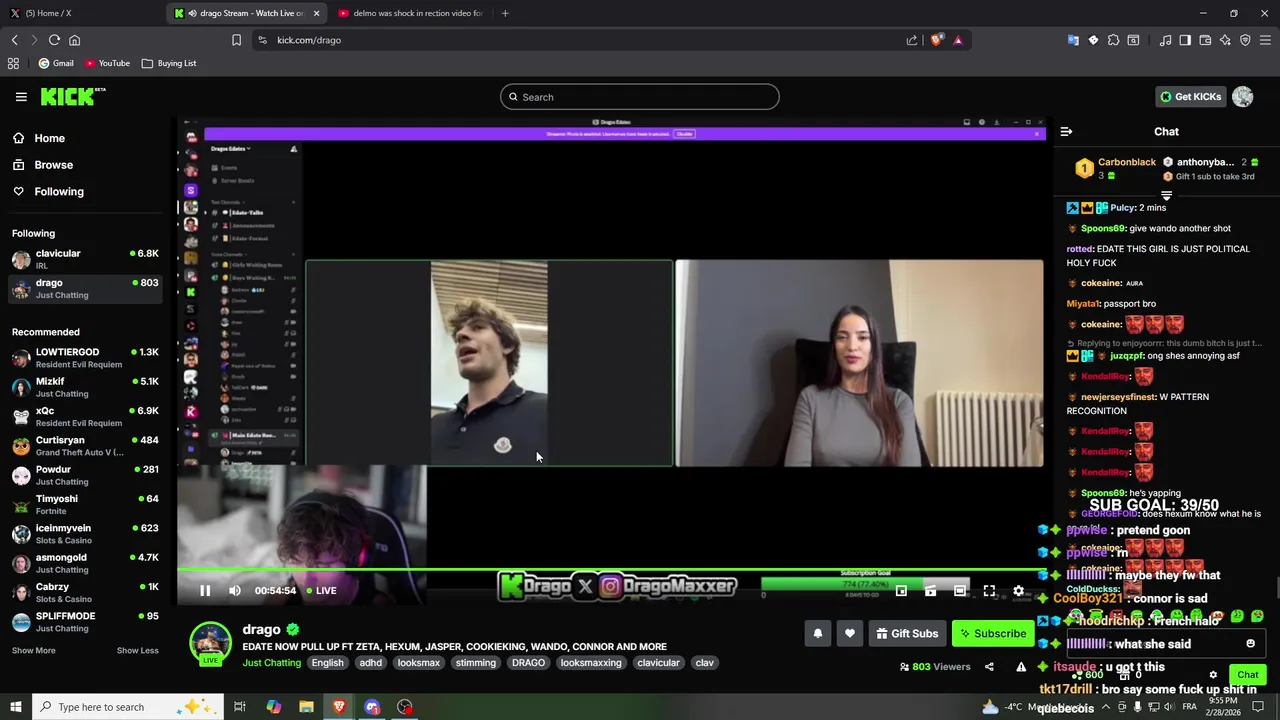Open emoji picker in chat input

click(x=1250, y=644)
